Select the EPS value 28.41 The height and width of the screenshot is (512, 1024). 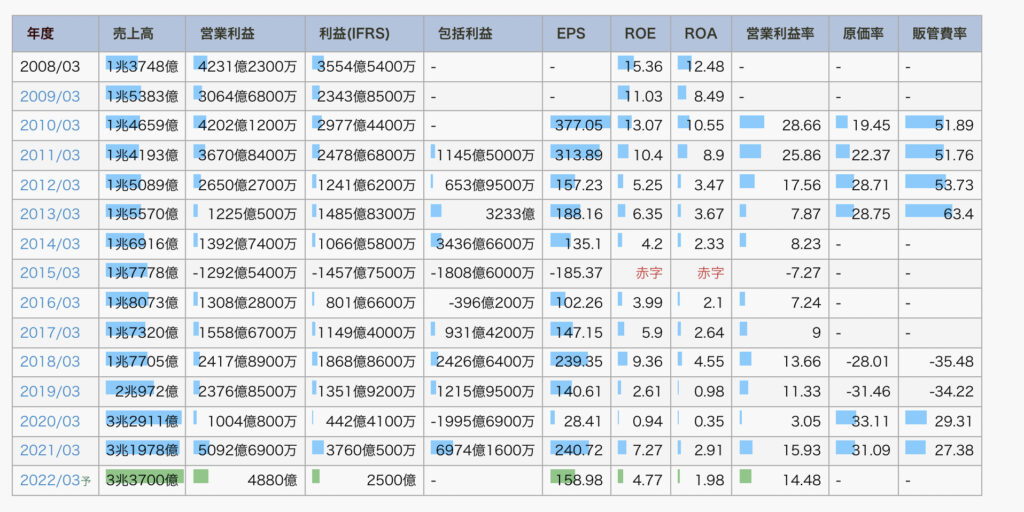point(584,421)
